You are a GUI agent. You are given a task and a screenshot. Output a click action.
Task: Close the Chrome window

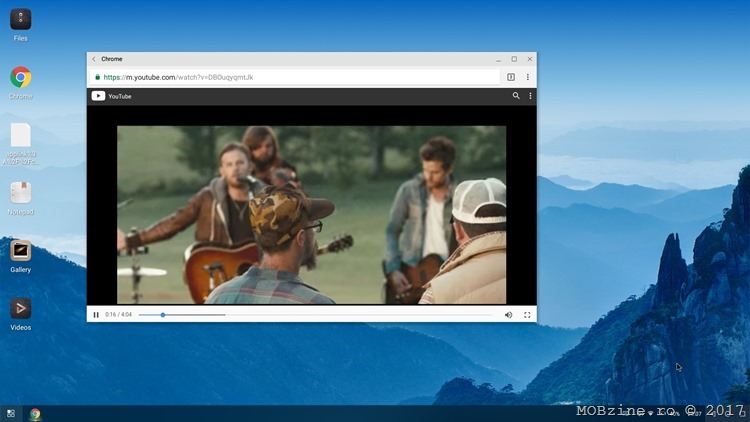[x=529, y=59]
